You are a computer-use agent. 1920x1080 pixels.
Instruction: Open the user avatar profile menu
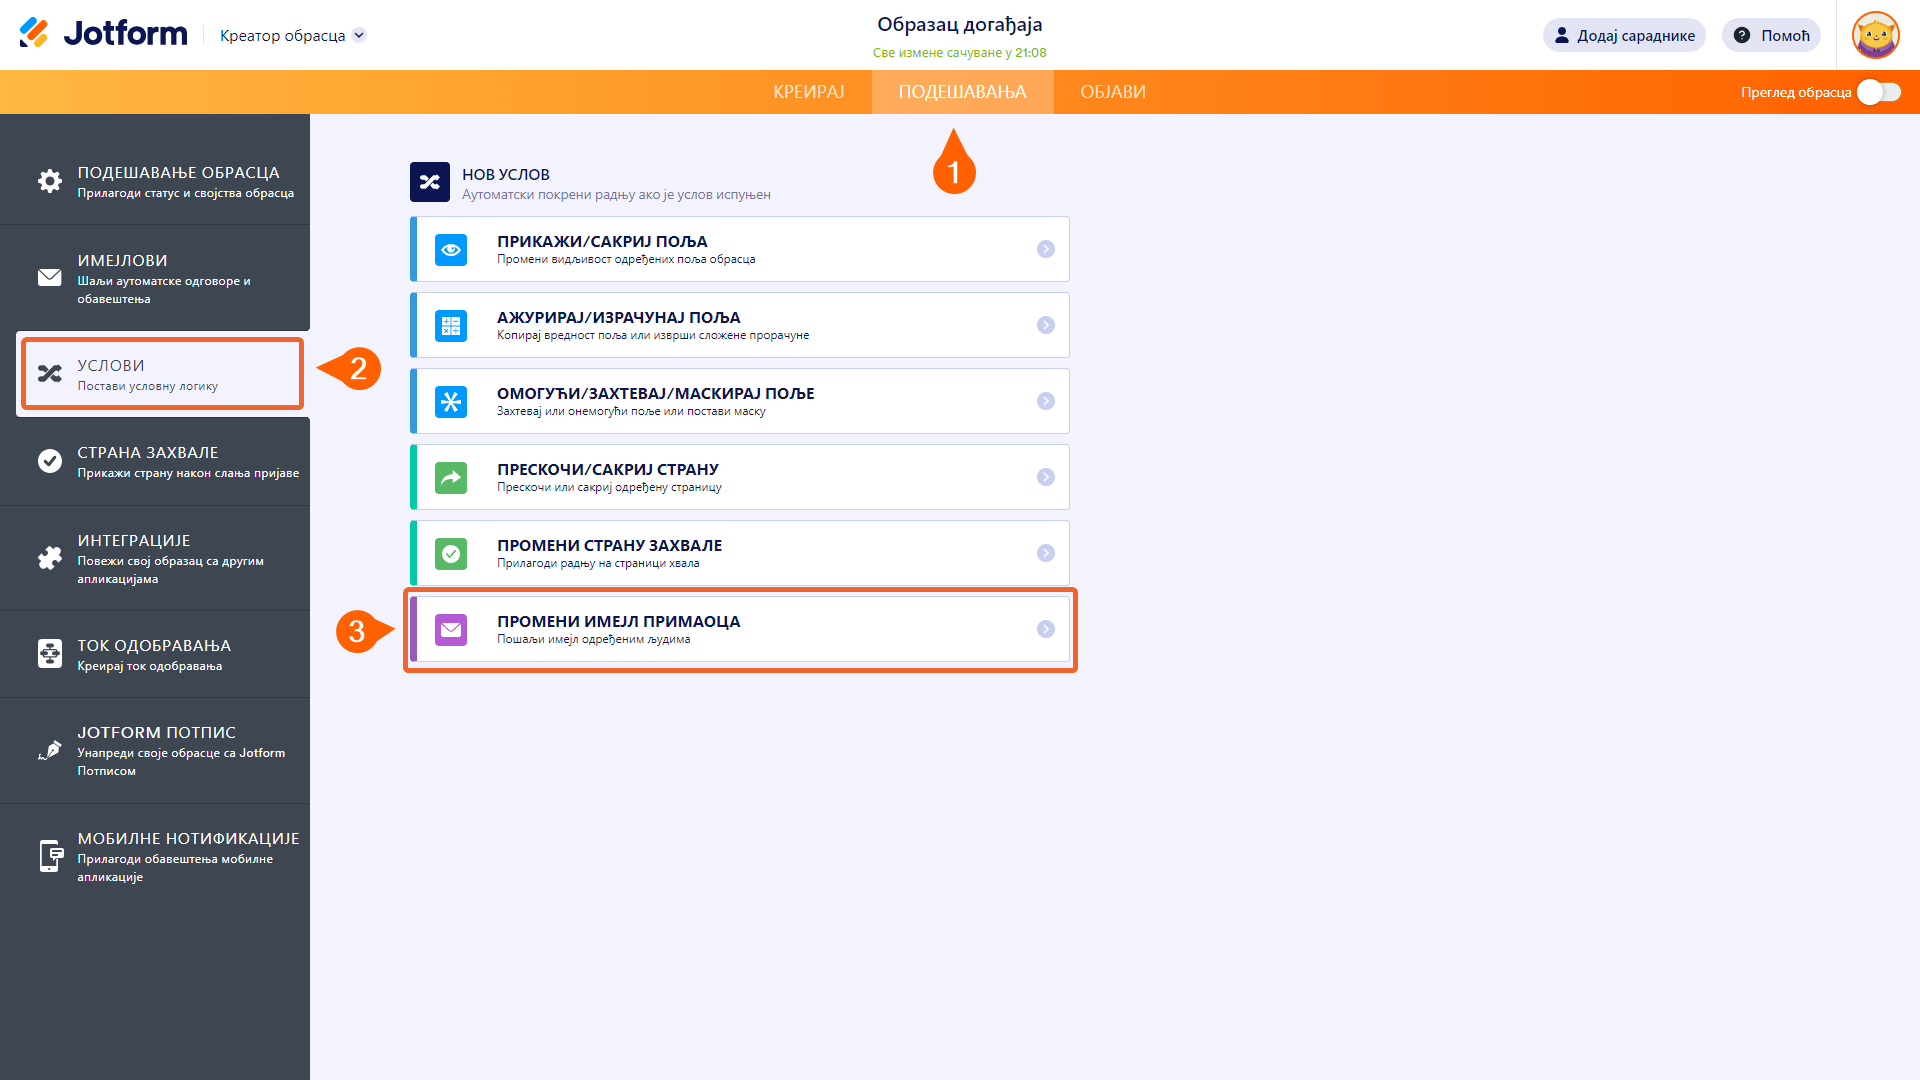click(1875, 35)
